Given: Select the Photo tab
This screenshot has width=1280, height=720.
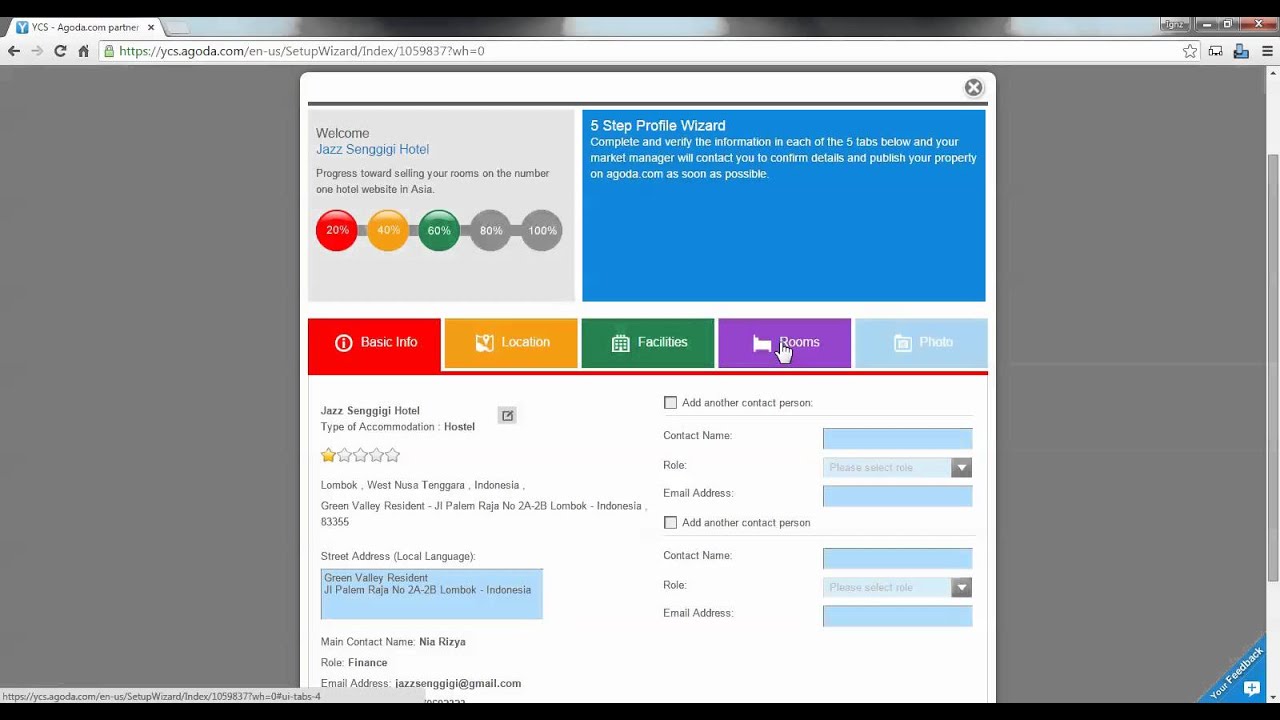Looking at the screenshot, I should click(921, 343).
